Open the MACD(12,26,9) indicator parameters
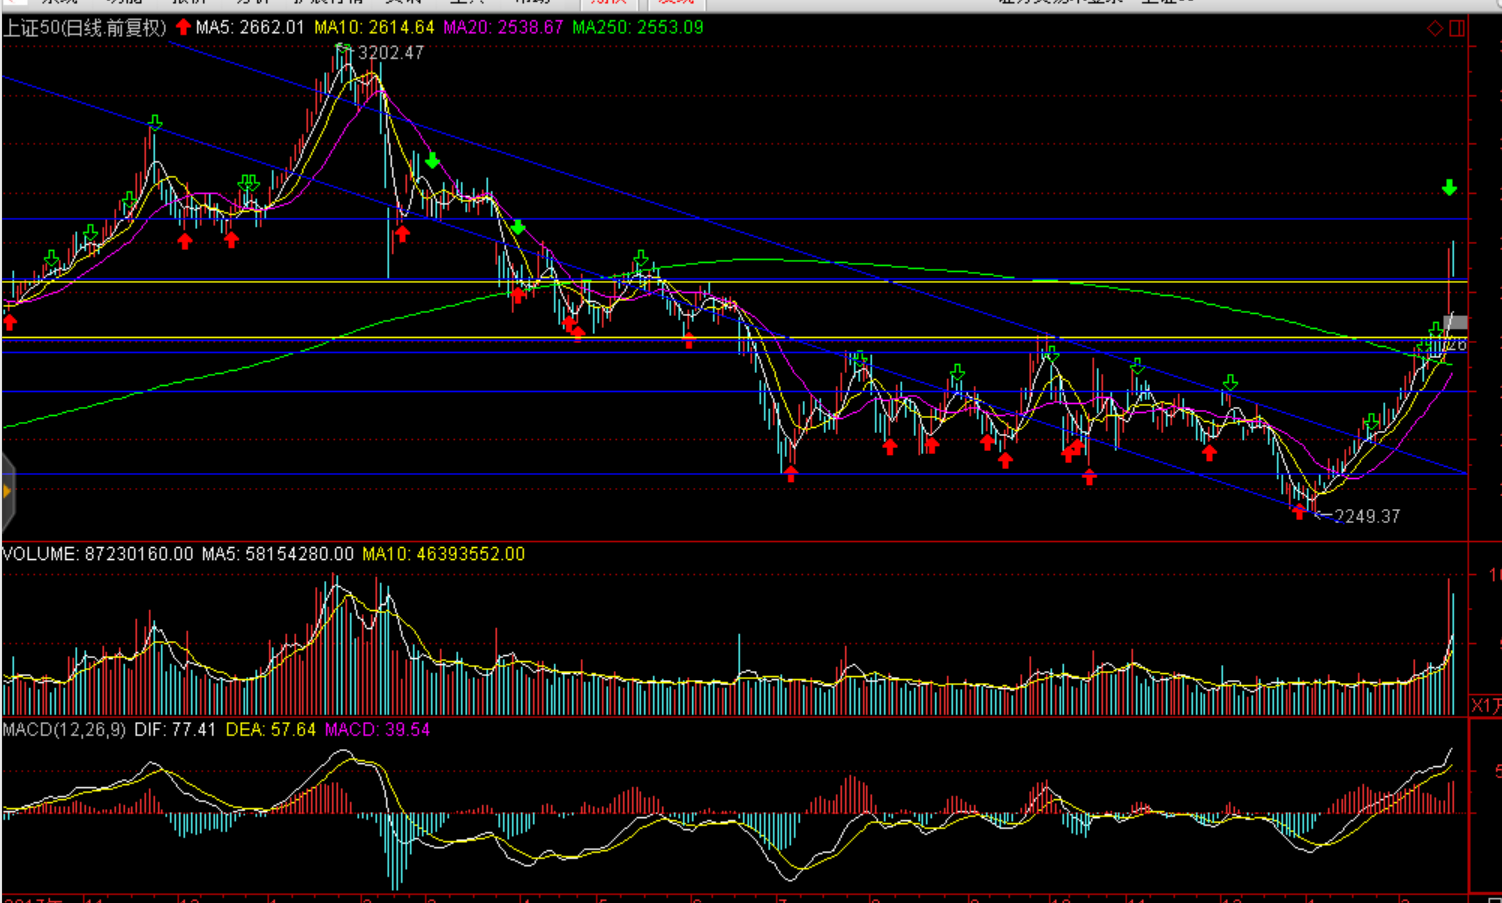1502x903 pixels. 64,730
